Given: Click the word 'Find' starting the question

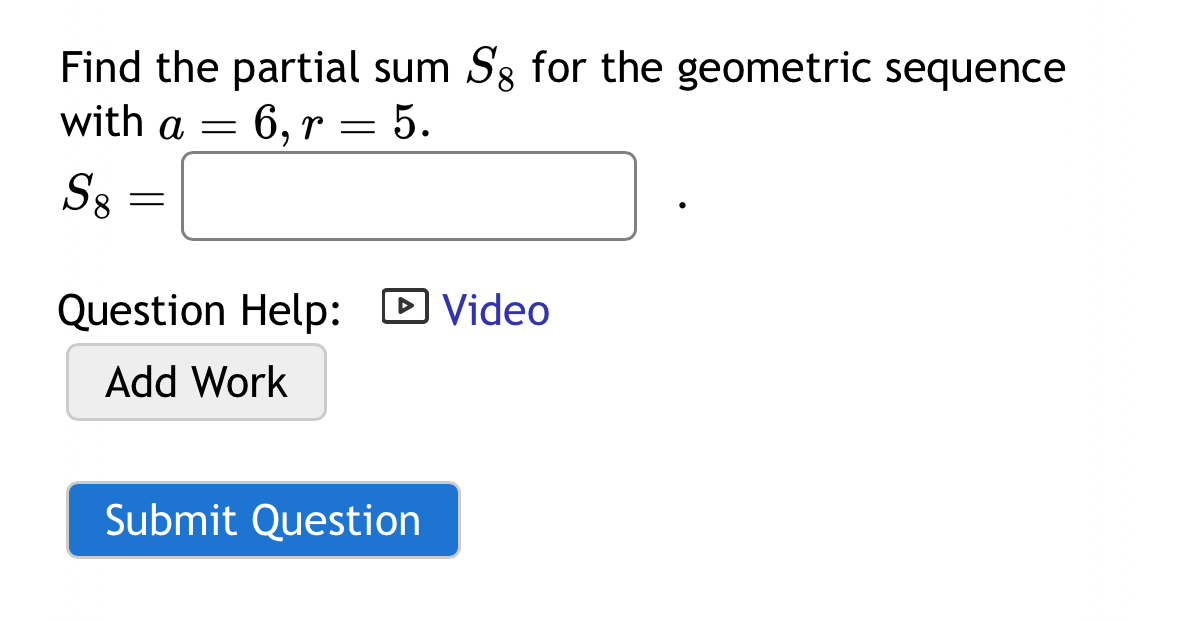Looking at the screenshot, I should pyautogui.click(x=101, y=67).
